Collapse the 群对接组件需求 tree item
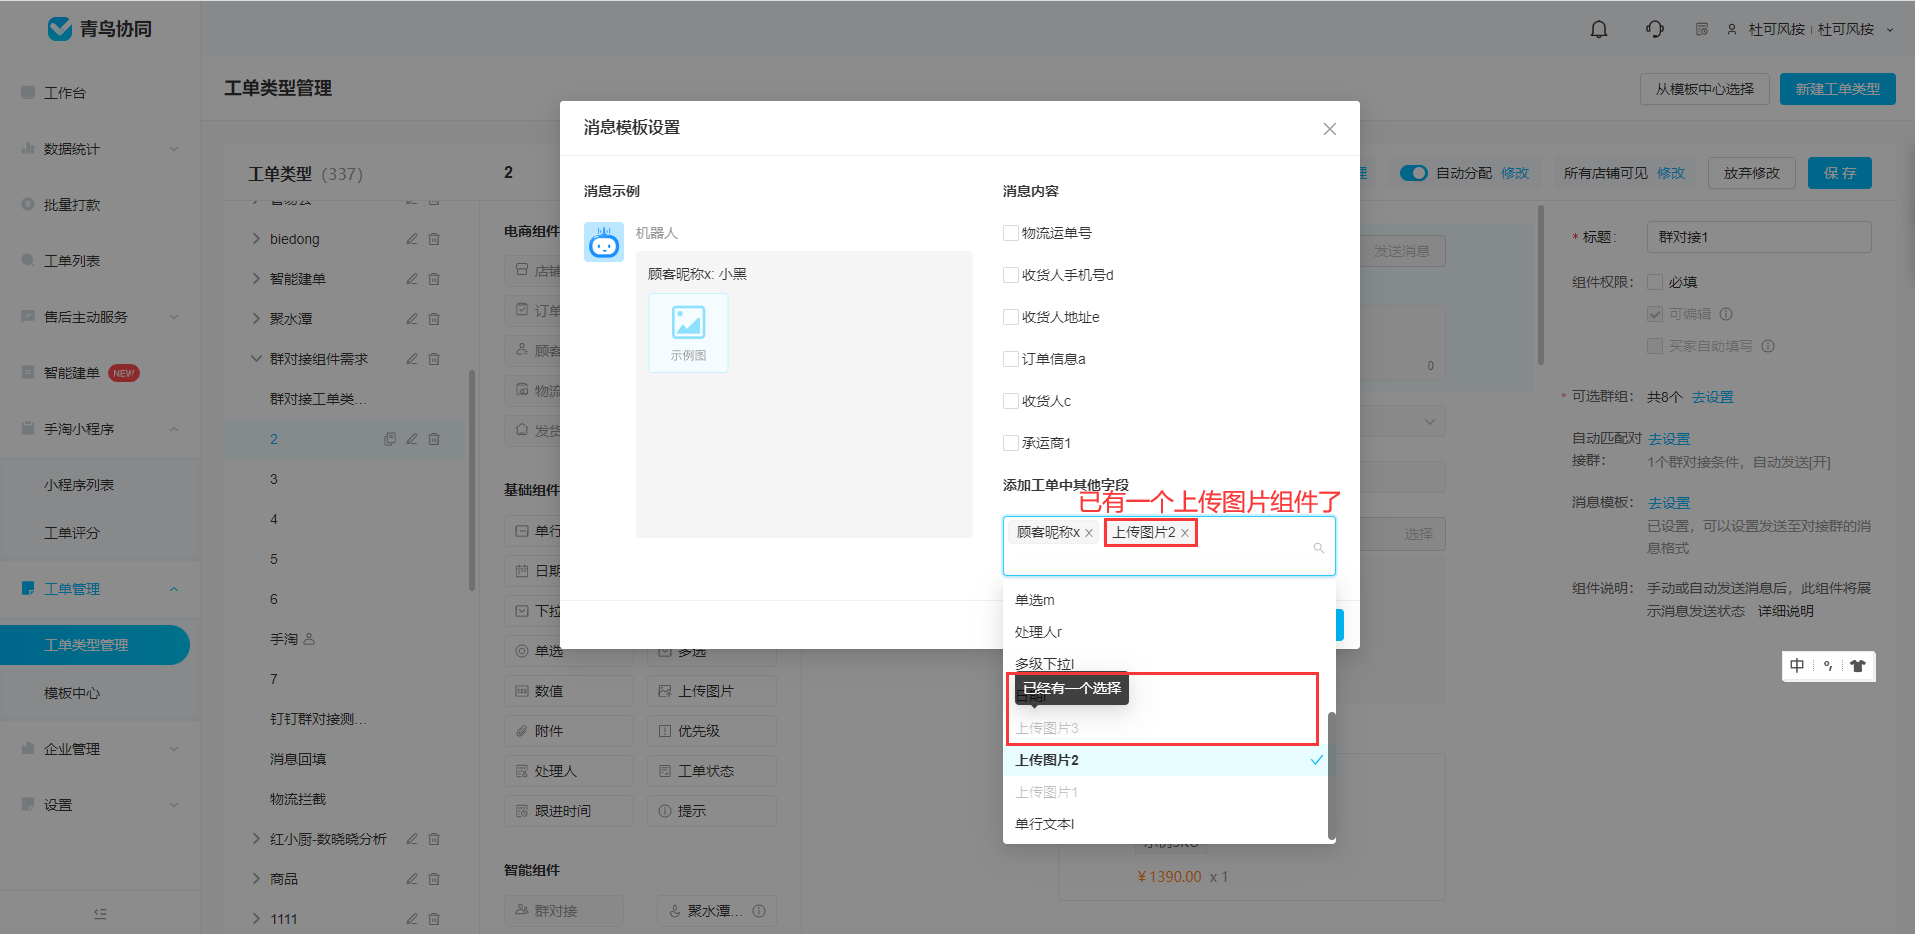1915x934 pixels. coord(256,359)
